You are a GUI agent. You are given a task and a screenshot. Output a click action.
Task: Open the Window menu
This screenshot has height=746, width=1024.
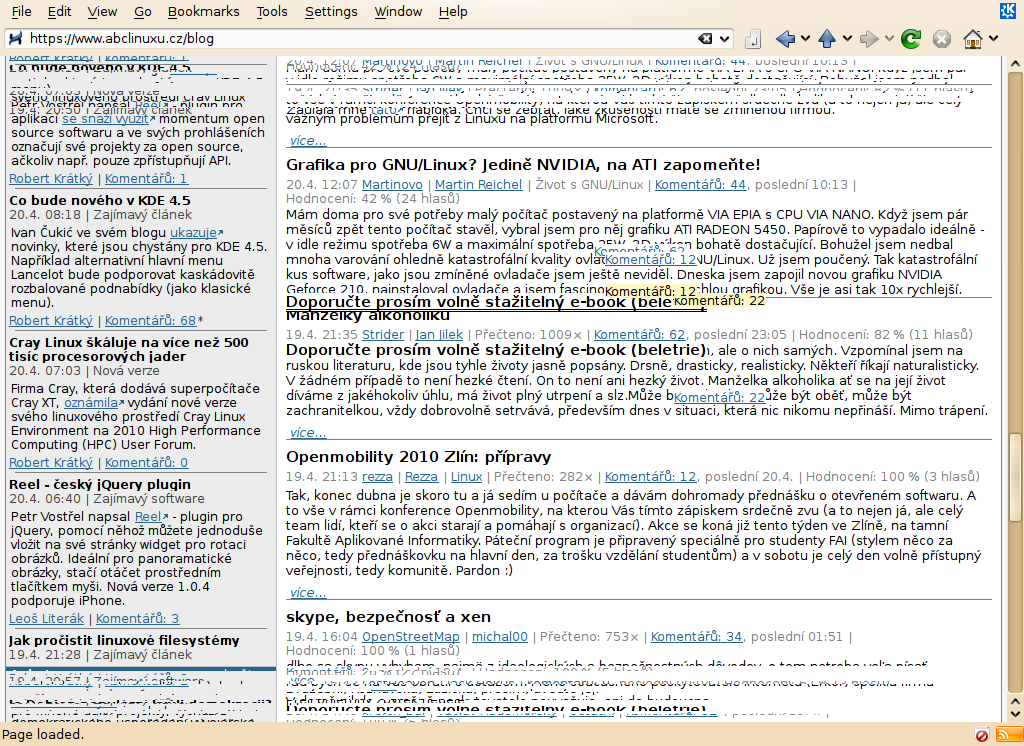click(398, 11)
